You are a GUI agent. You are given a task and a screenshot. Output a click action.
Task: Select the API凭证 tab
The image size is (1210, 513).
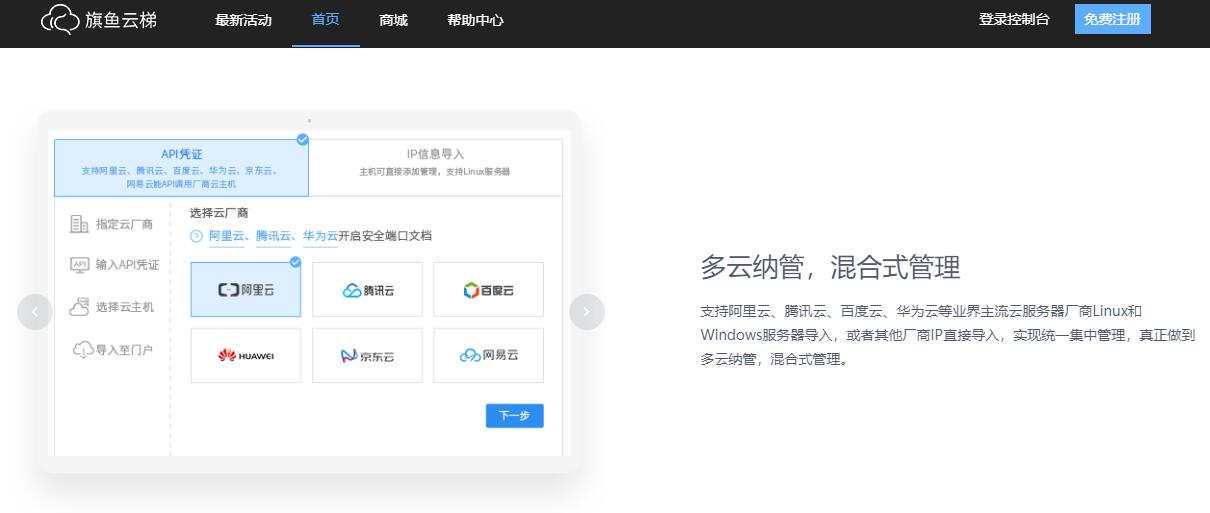pos(181,168)
